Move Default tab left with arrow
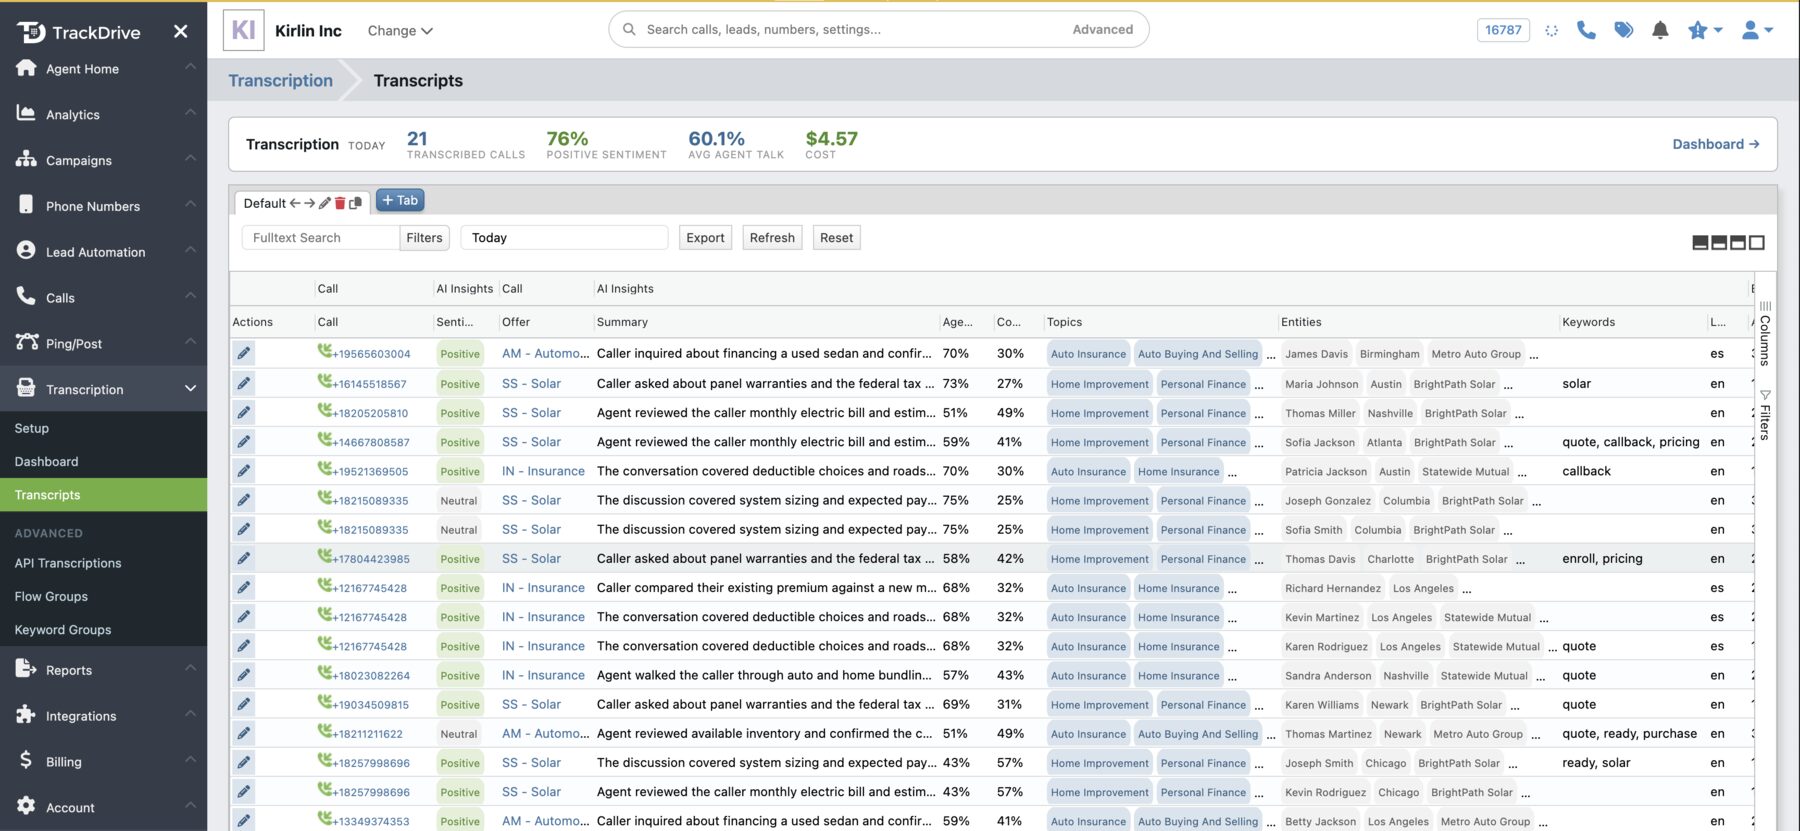 tap(295, 203)
